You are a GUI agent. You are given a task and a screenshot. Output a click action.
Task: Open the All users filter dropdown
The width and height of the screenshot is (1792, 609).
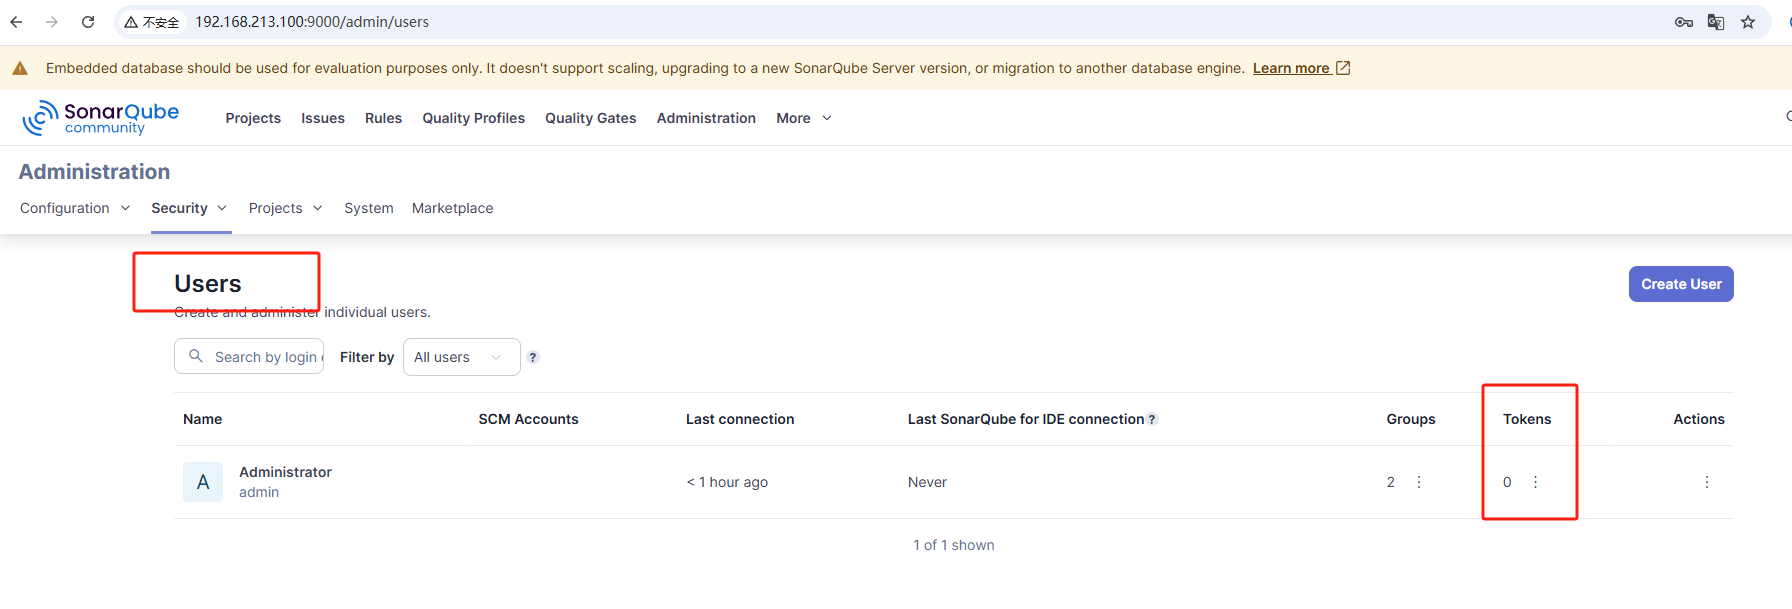pos(461,357)
